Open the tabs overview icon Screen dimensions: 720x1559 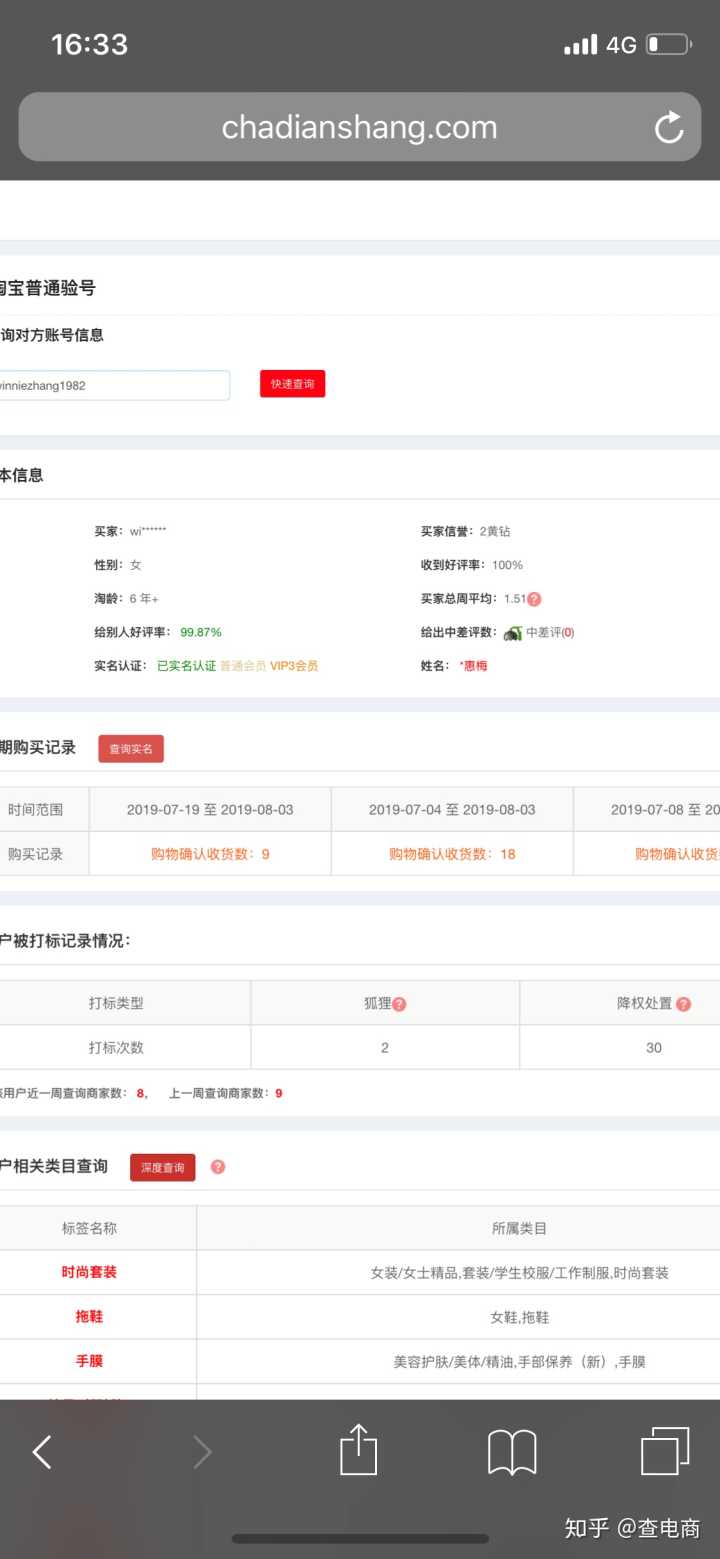tap(665, 1451)
